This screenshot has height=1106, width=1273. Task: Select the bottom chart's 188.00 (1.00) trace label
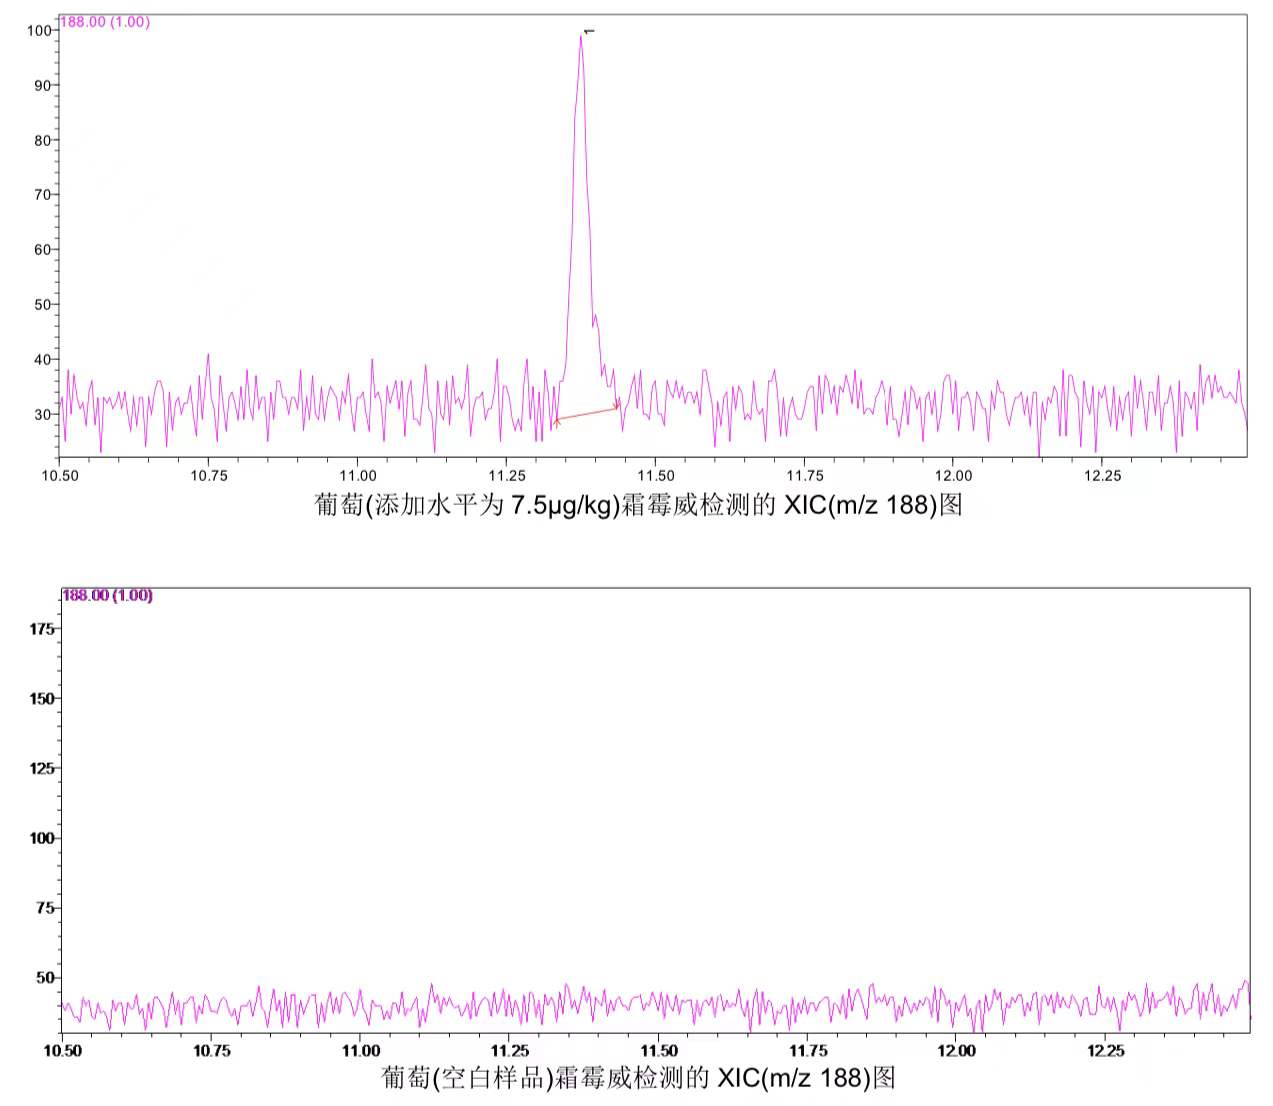point(107,595)
